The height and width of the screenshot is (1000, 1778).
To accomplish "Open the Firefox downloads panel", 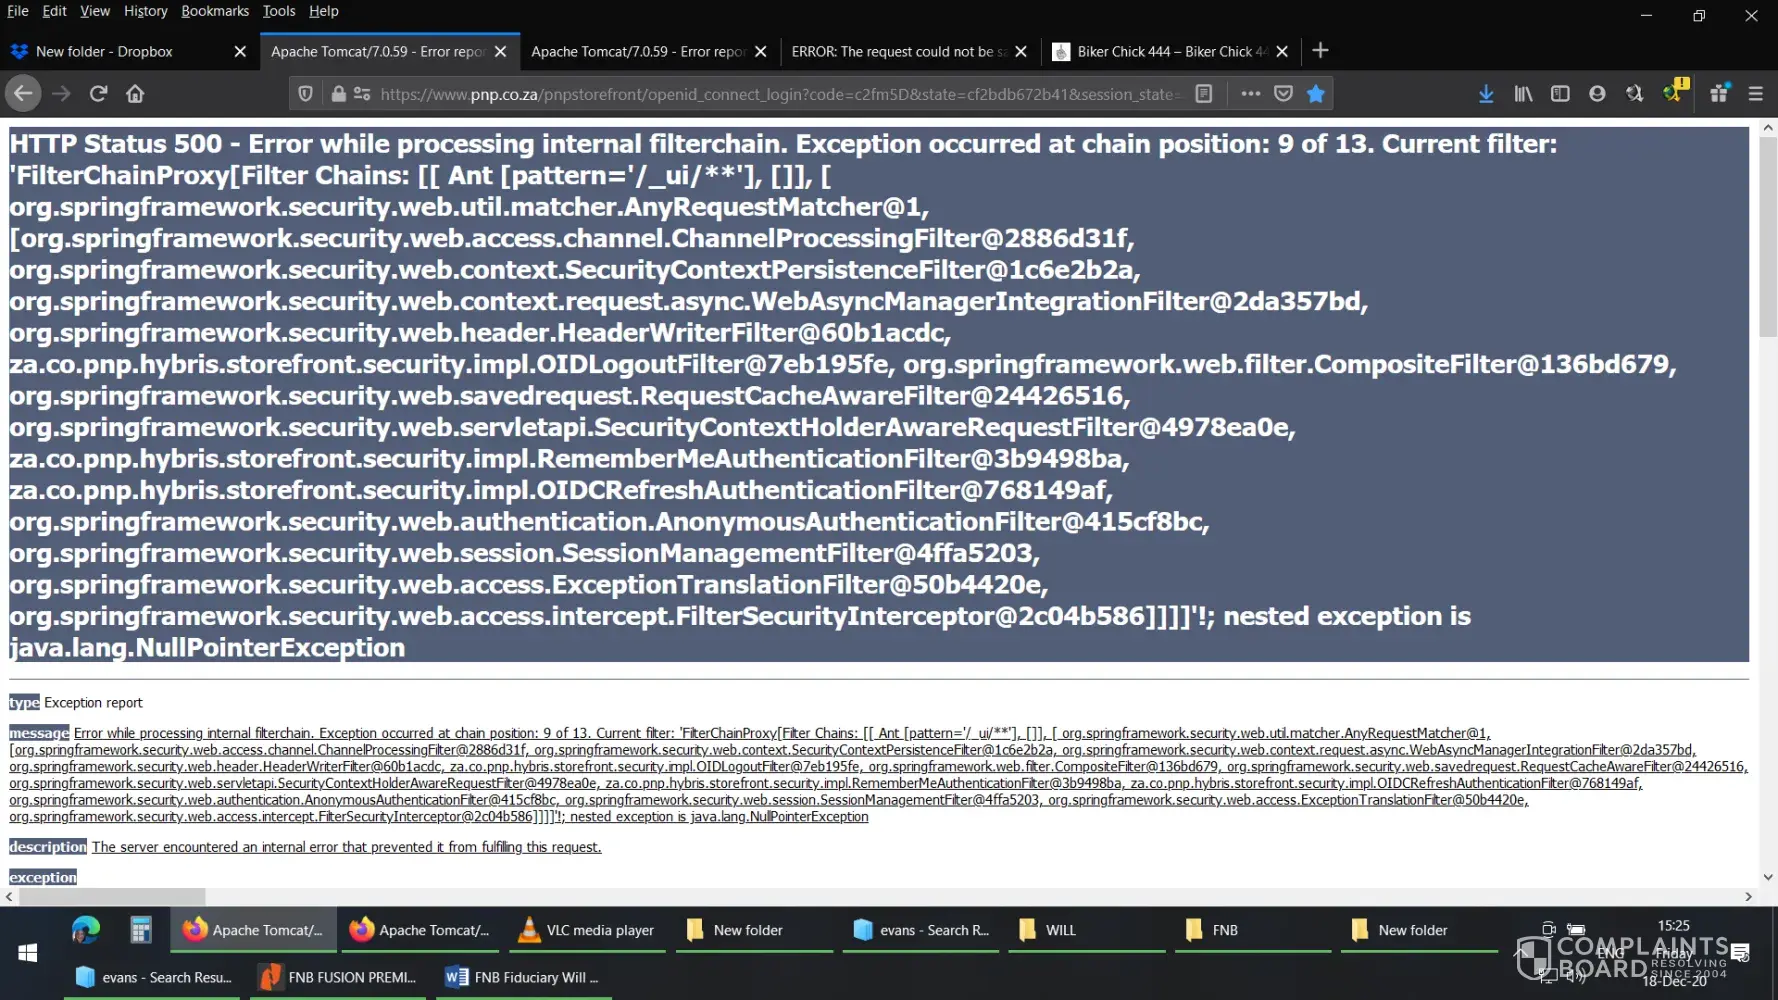I will [x=1486, y=94].
